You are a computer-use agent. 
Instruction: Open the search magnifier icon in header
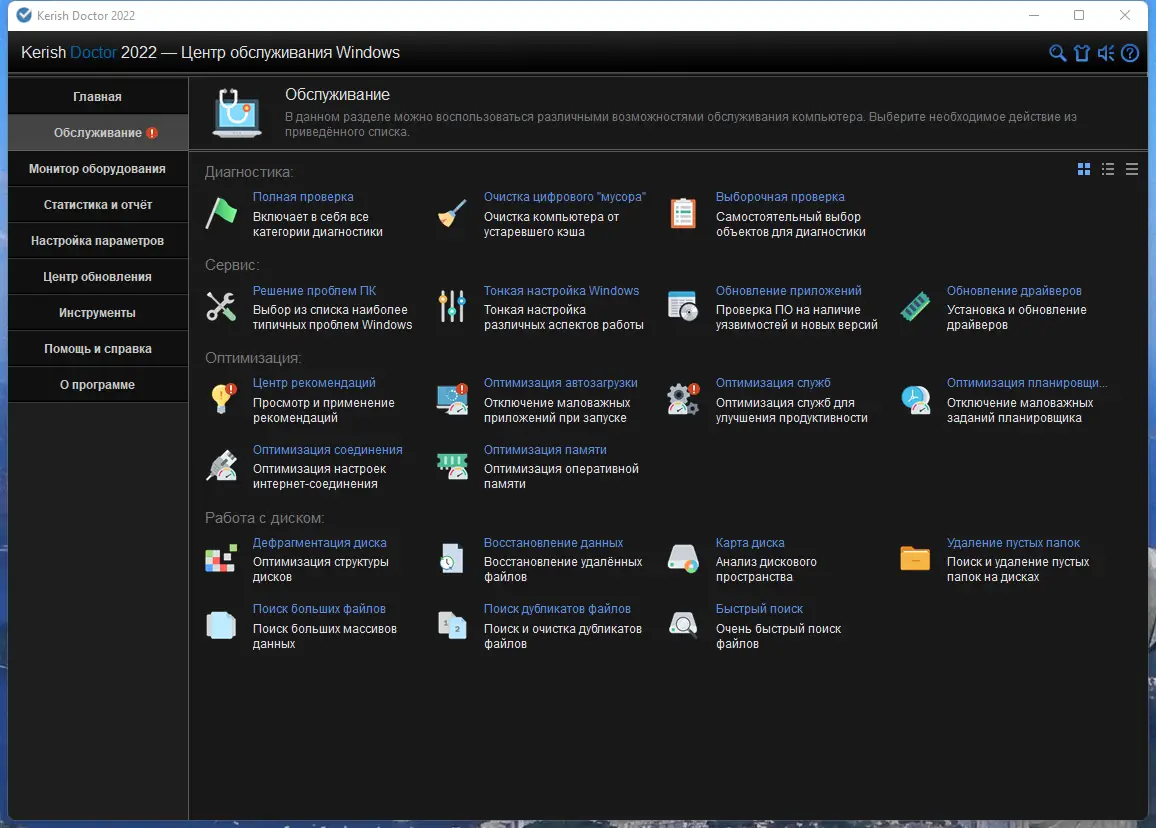tap(1057, 53)
